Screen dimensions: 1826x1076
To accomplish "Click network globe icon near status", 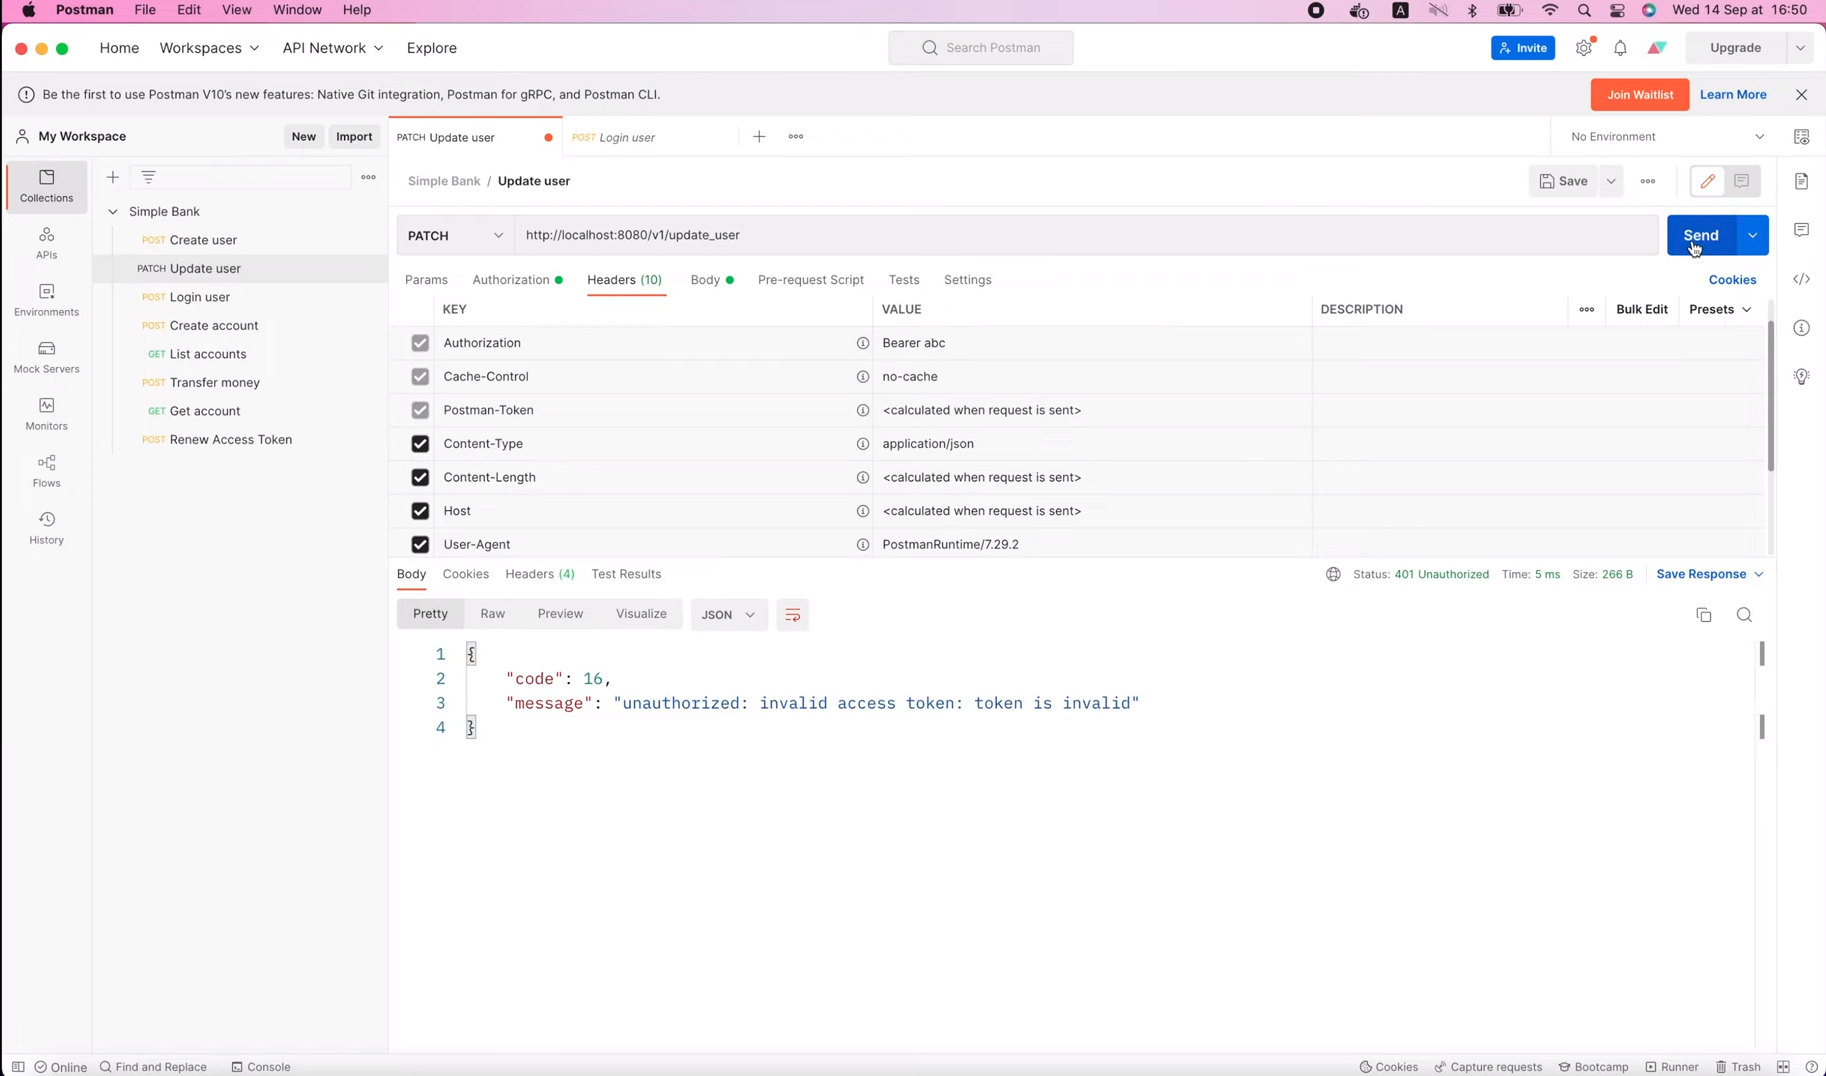I will coord(1333,574).
